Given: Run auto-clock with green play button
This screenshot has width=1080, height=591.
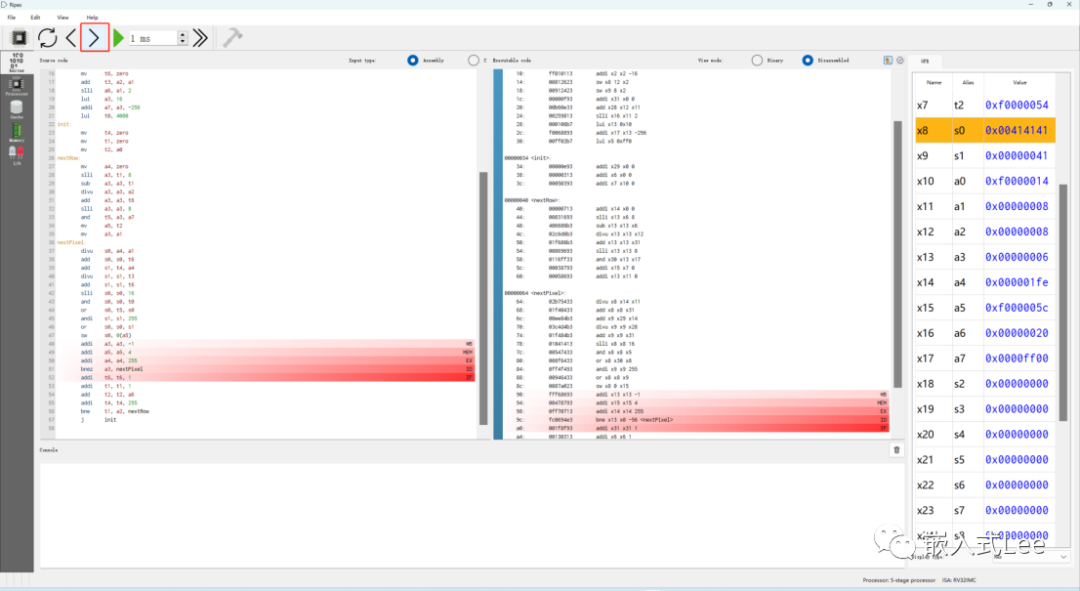Looking at the screenshot, I should coord(118,38).
